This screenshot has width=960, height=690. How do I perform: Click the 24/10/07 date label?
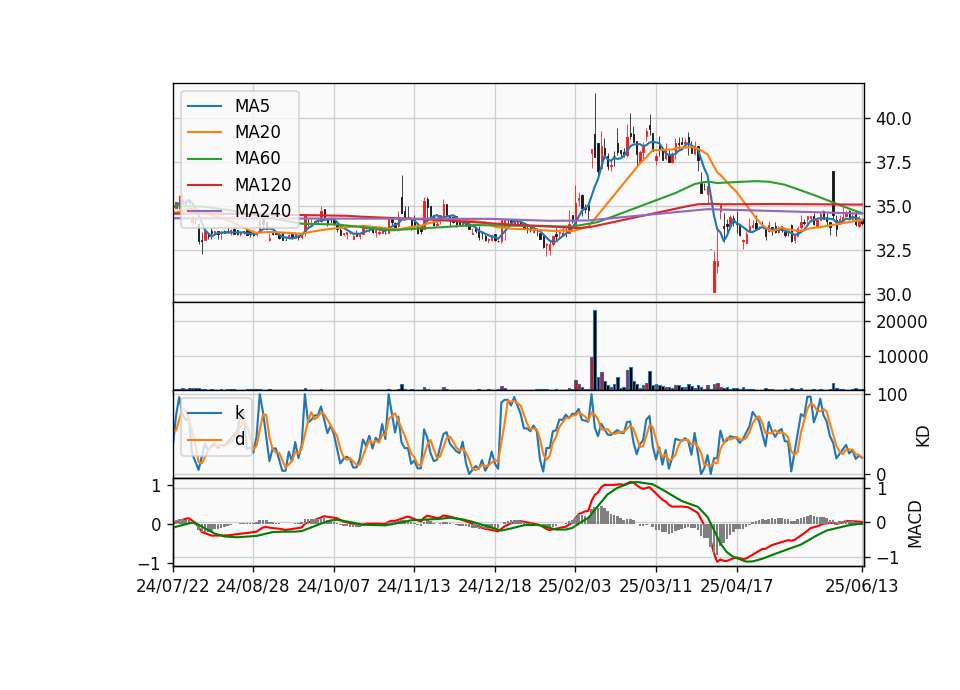click(x=334, y=587)
